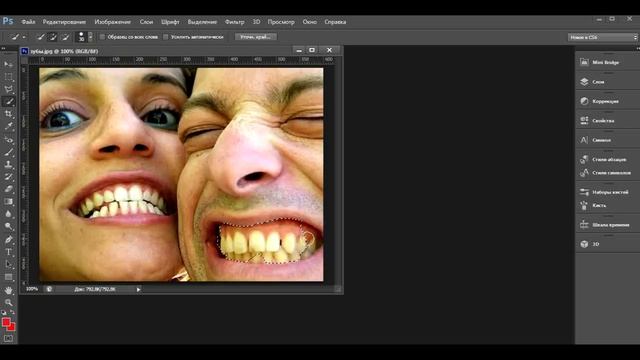Open the workspace switcher dropdown

(x=603, y=37)
